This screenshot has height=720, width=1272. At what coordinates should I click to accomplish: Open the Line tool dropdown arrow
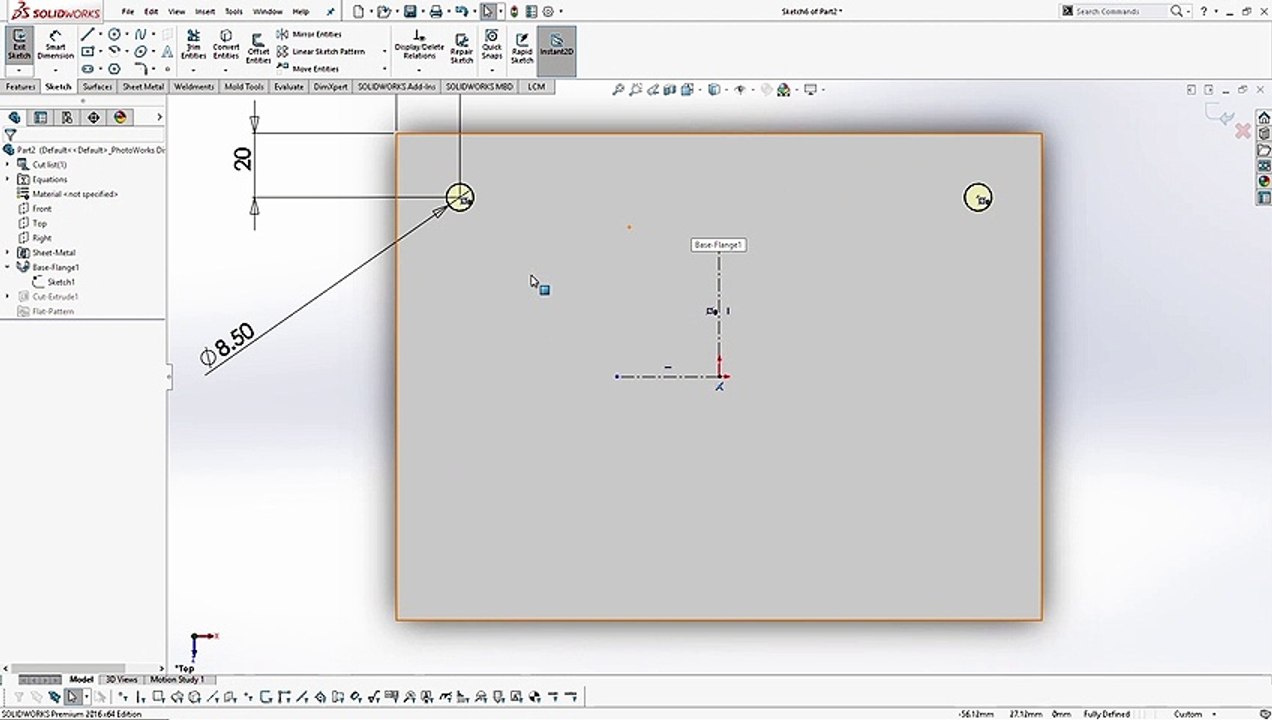point(100,34)
